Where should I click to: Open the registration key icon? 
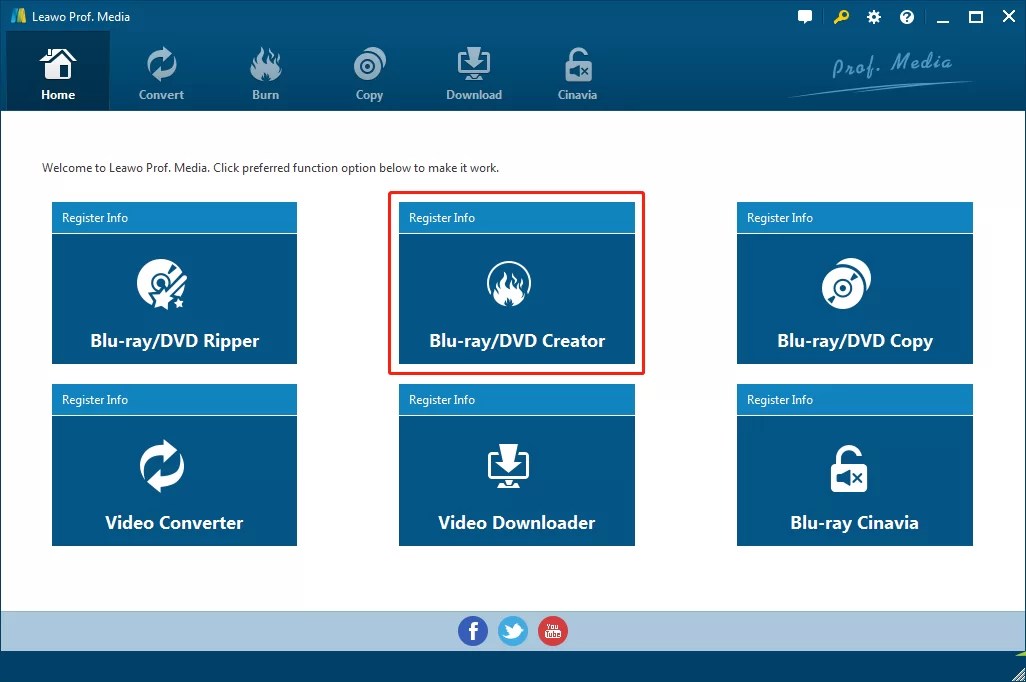tap(840, 16)
